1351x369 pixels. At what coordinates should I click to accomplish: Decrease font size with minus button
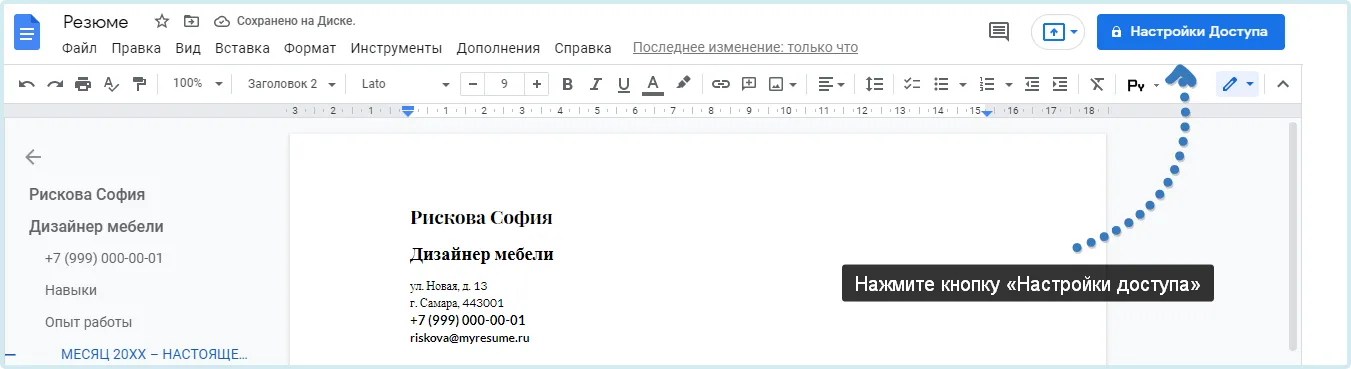point(472,84)
